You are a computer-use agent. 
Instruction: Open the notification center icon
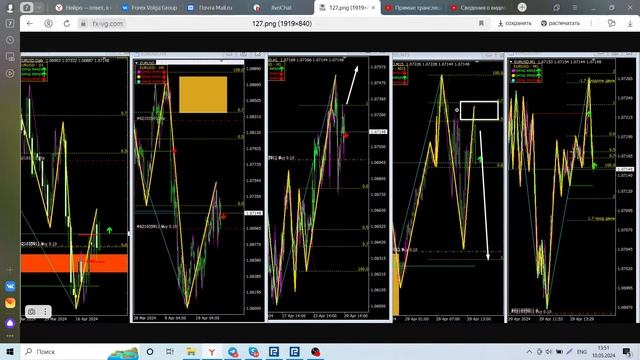(627, 352)
